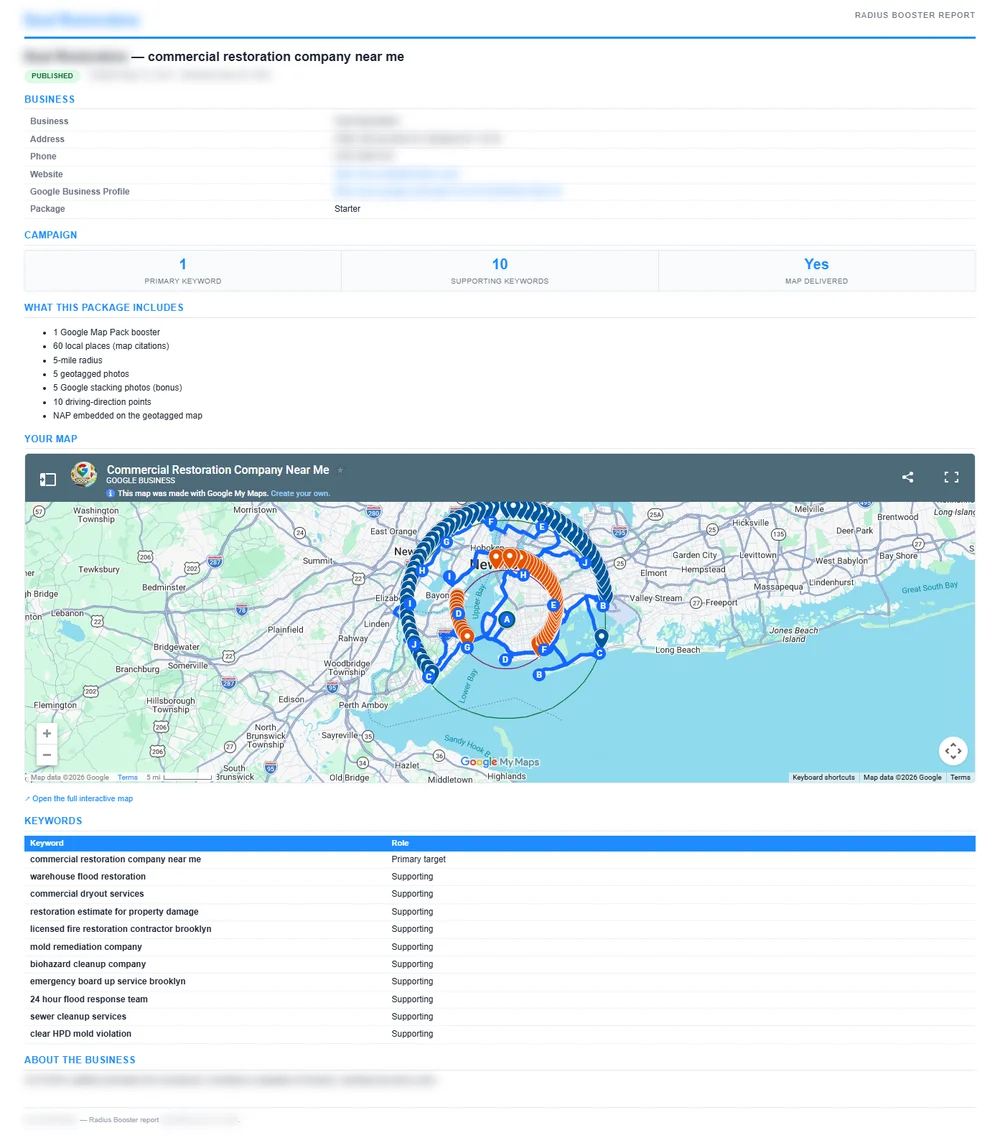Click the PUBLISHED status badge
Image resolution: width=1000 pixels, height=1143 pixels.
[52, 76]
